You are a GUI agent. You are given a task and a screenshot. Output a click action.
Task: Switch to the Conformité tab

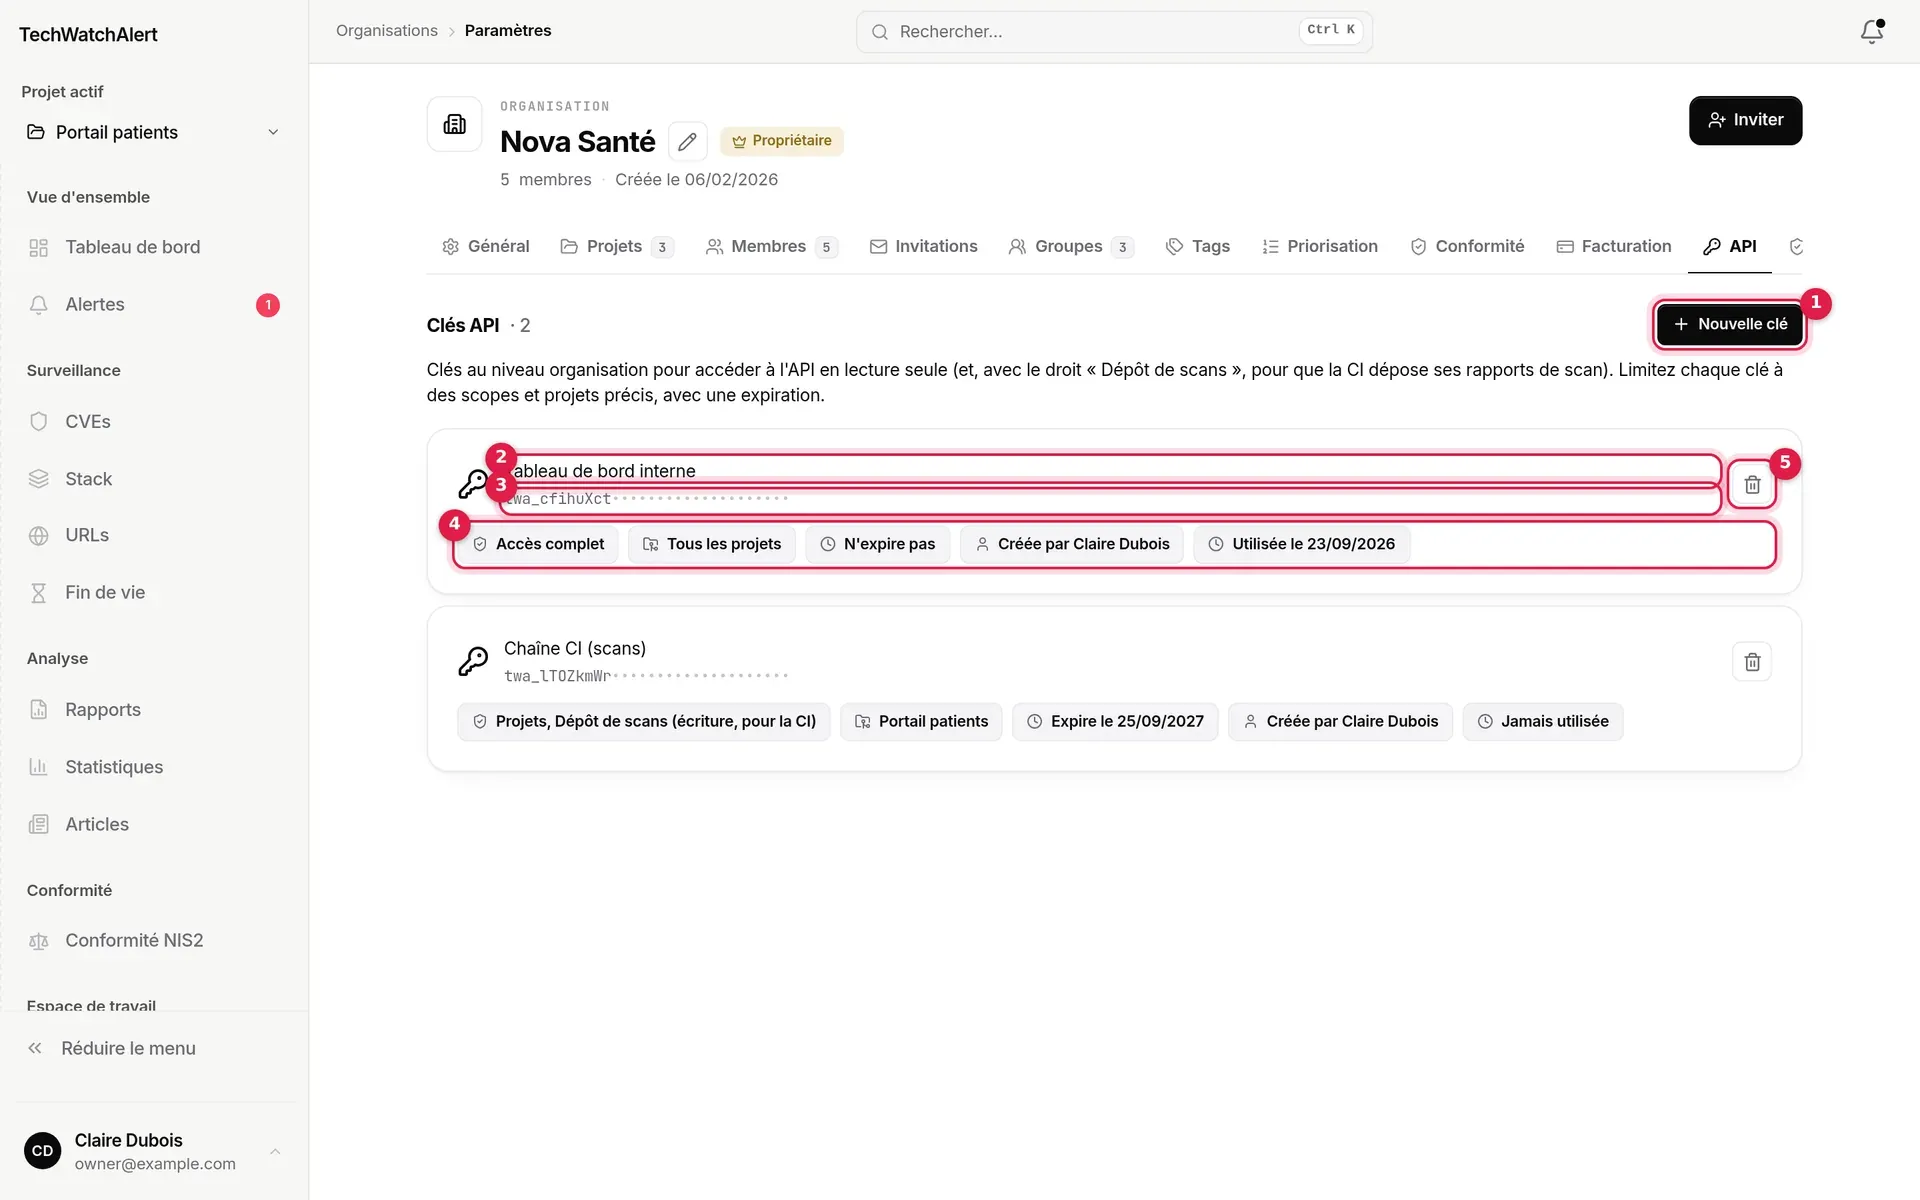(1467, 246)
